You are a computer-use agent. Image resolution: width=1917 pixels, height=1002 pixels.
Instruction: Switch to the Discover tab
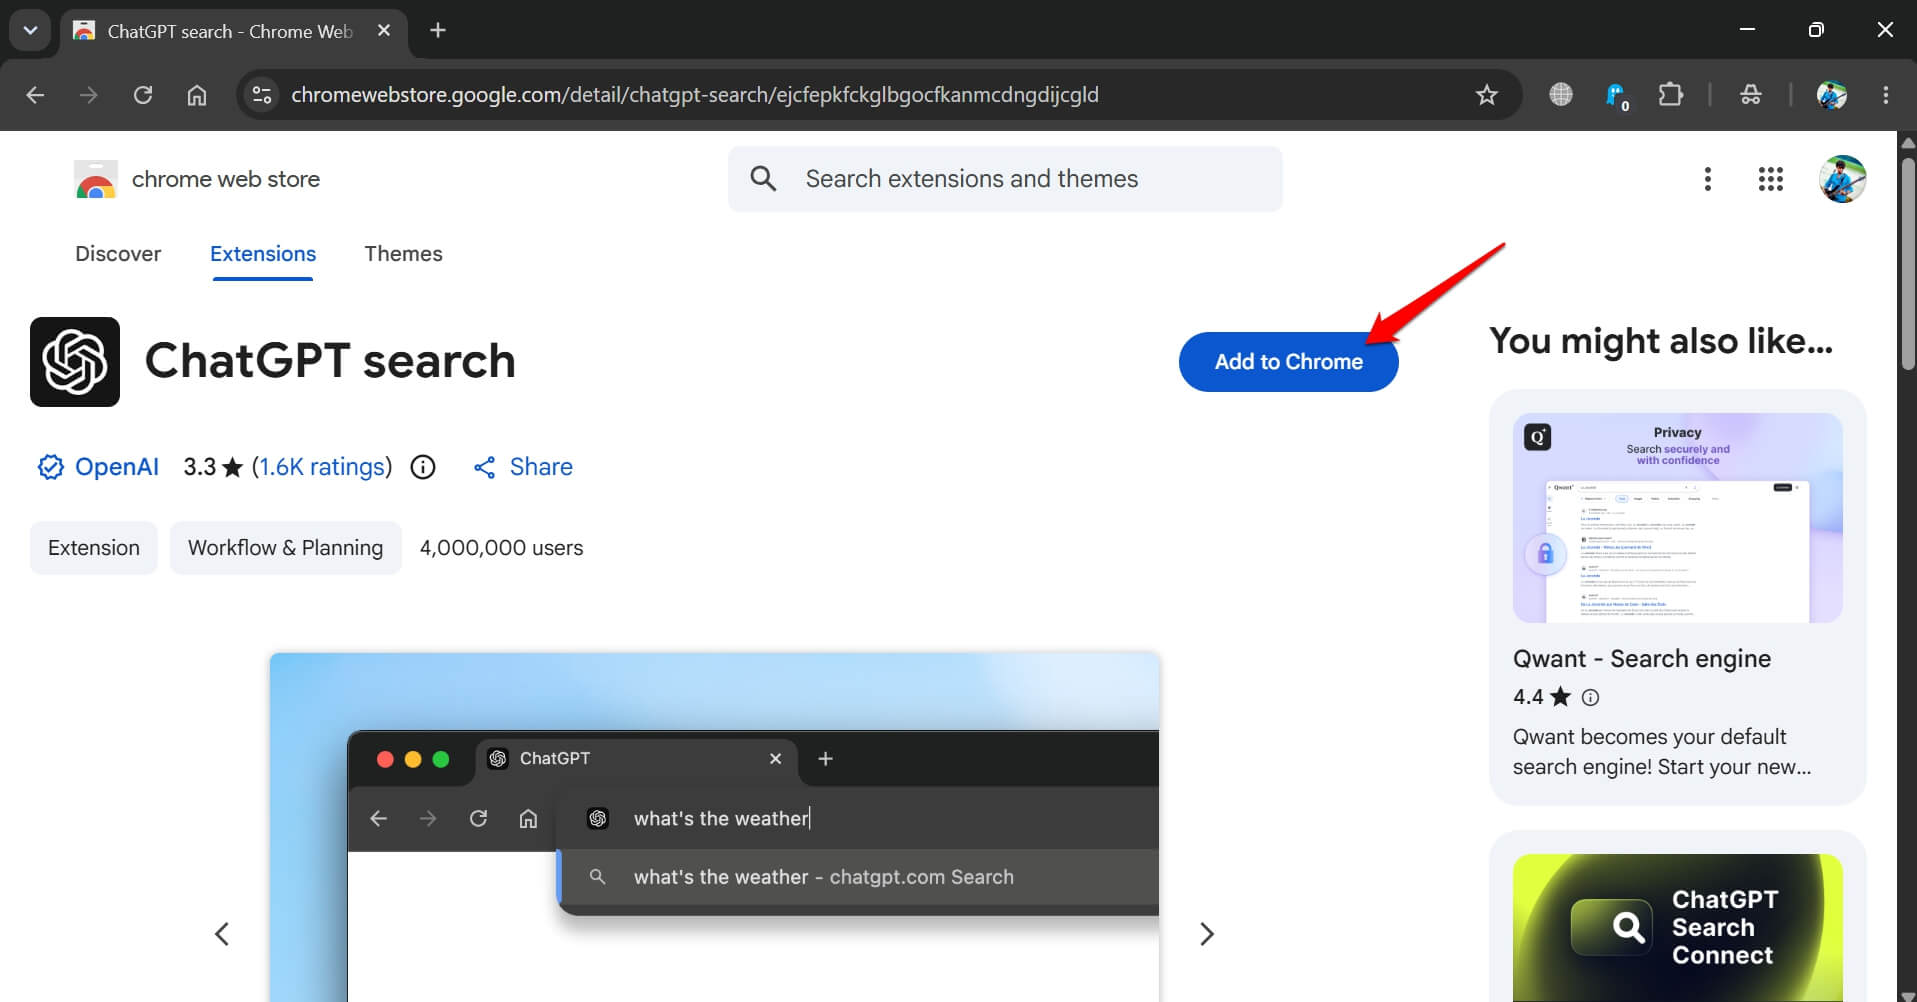[118, 254]
